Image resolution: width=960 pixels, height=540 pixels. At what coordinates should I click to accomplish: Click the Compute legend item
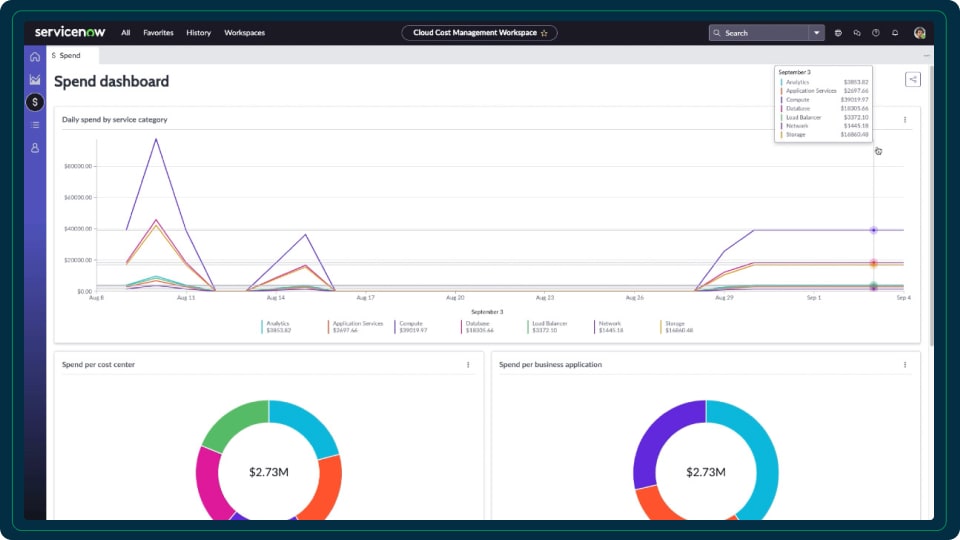pyautogui.click(x=411, y=327)
